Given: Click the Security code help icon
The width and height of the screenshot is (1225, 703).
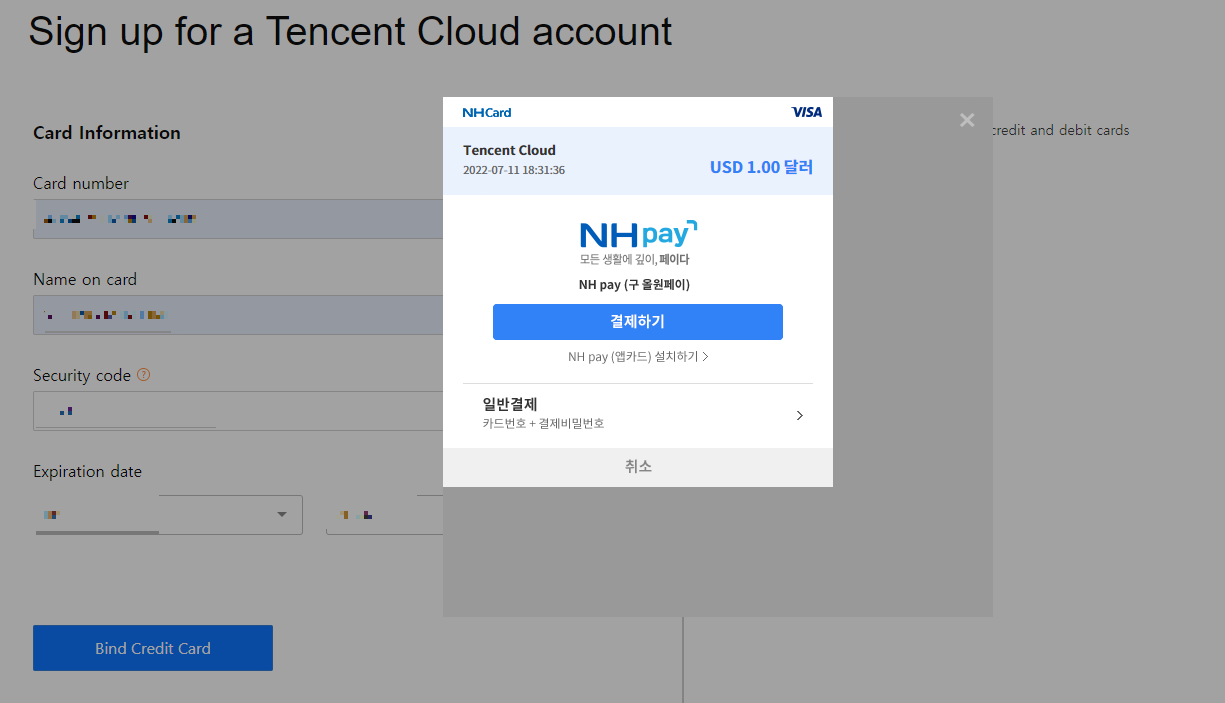Looking at the screenshot, I should pyautogui.click(x=144, y=375).
